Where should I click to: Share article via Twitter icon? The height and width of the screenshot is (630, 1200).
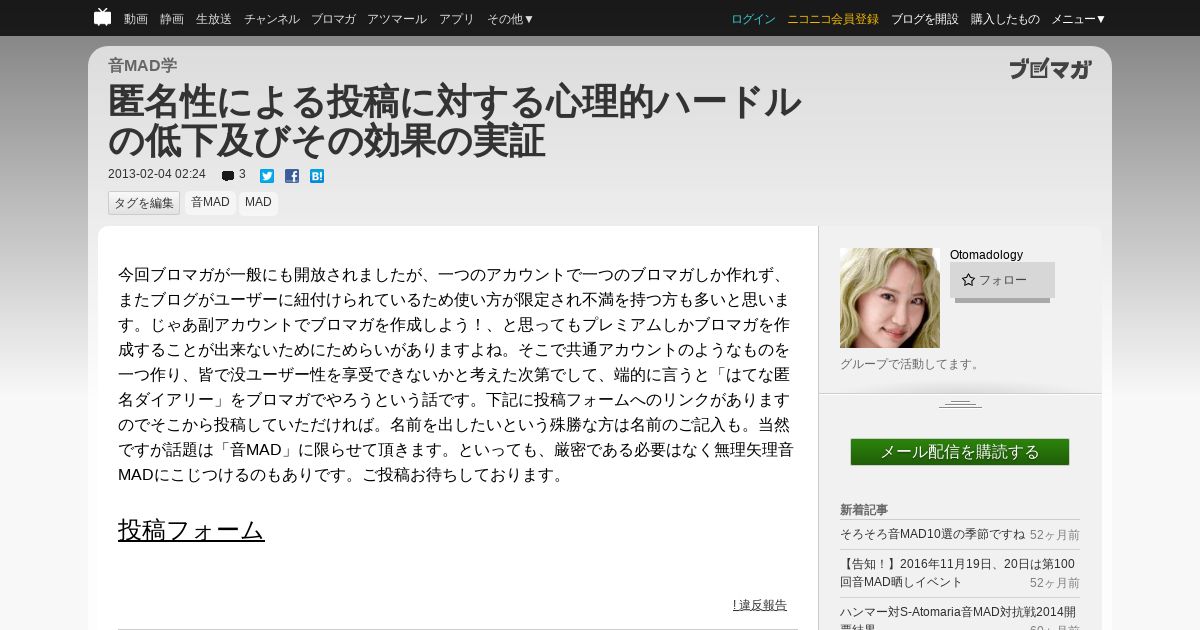267,176
